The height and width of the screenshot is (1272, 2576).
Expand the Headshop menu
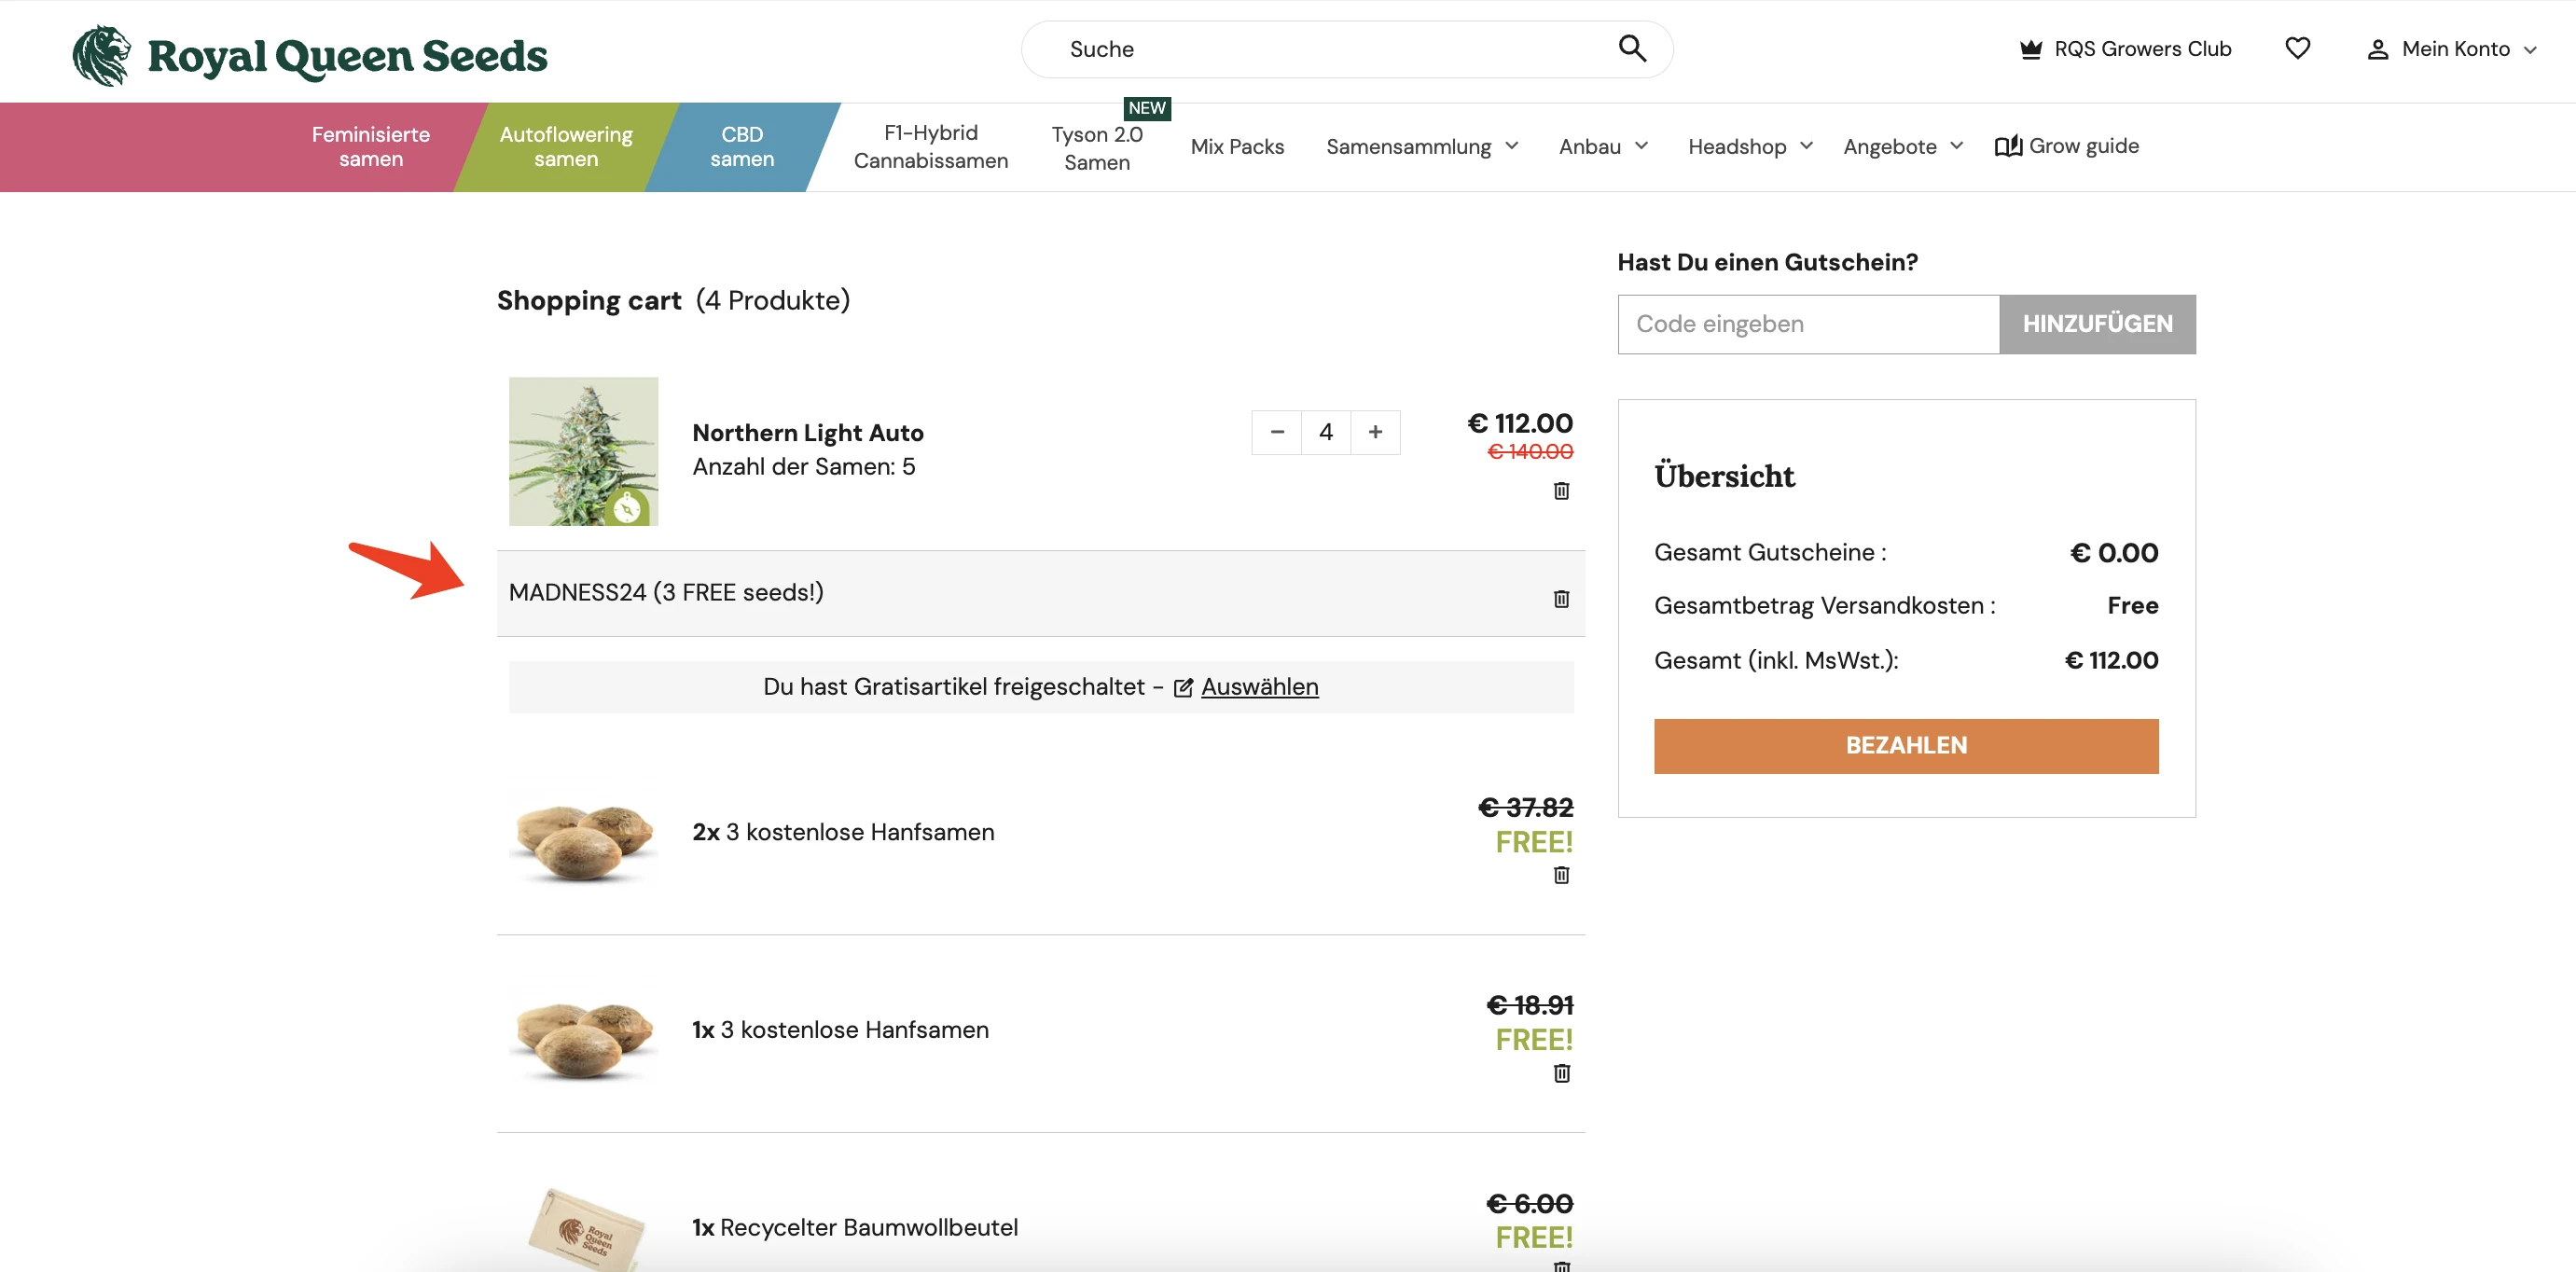(1806, 146)
